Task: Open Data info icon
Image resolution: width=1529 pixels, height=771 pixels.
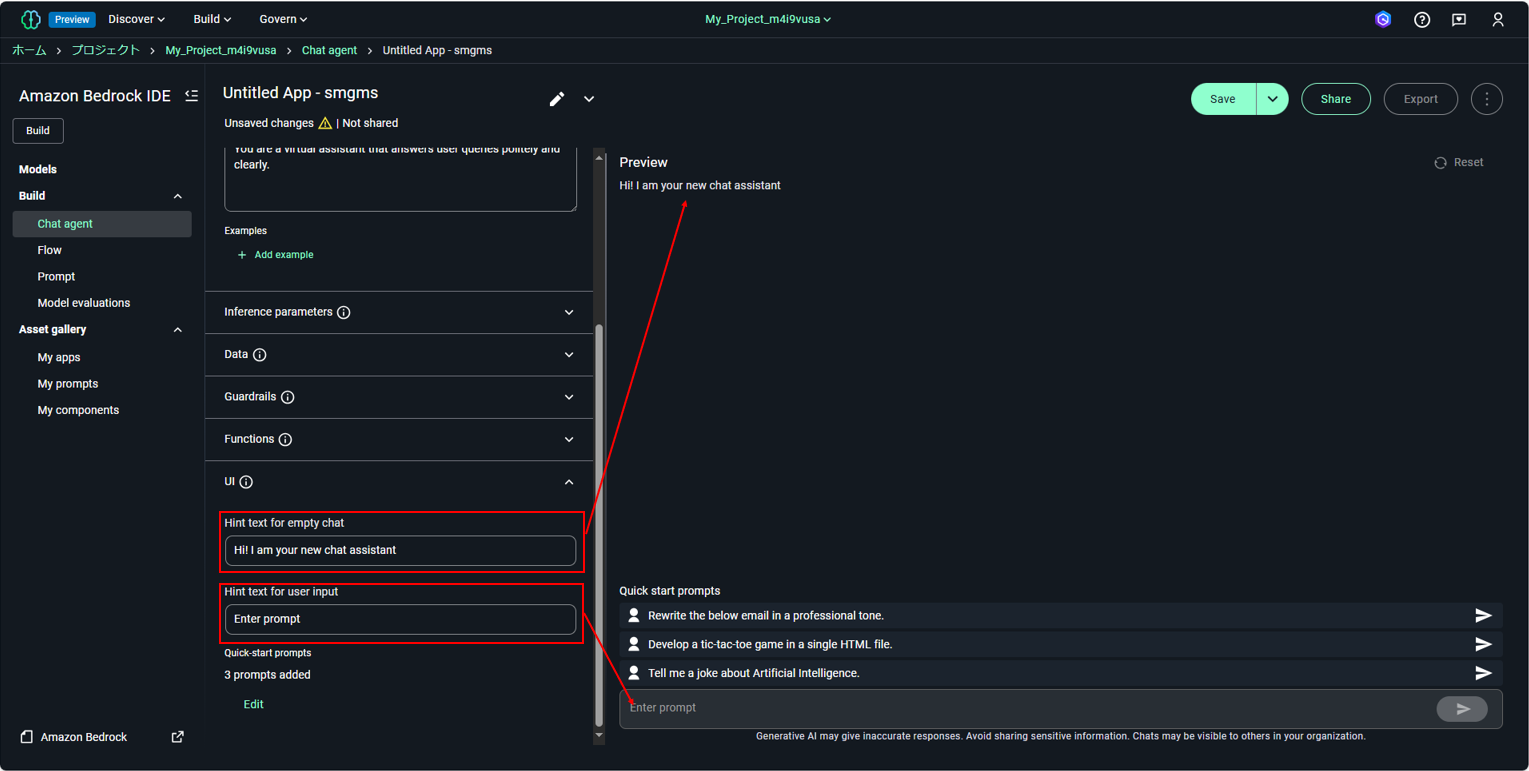Action: pos(260,355)
